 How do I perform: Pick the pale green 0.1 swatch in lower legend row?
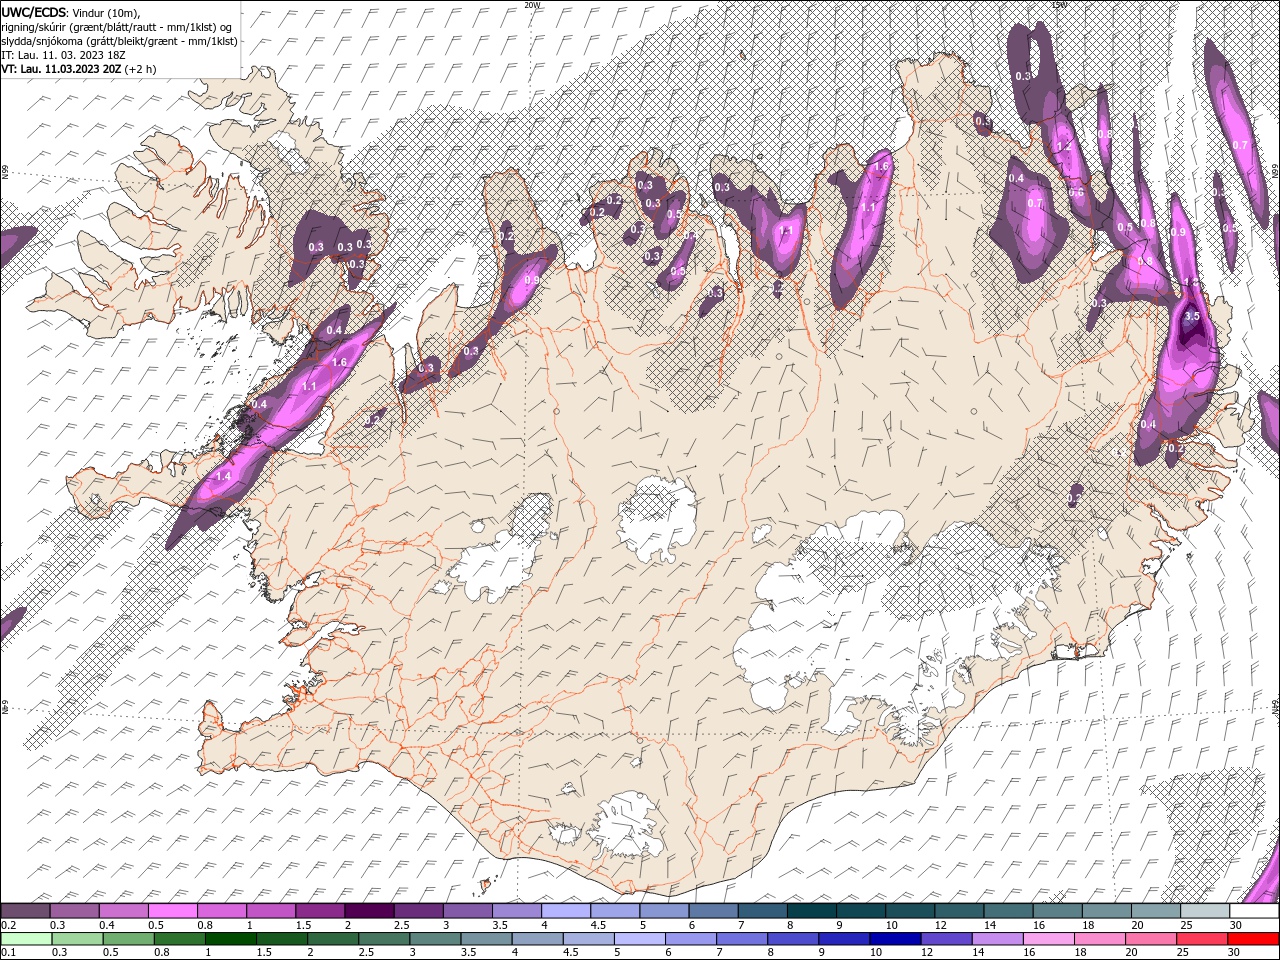click(26, 938)
